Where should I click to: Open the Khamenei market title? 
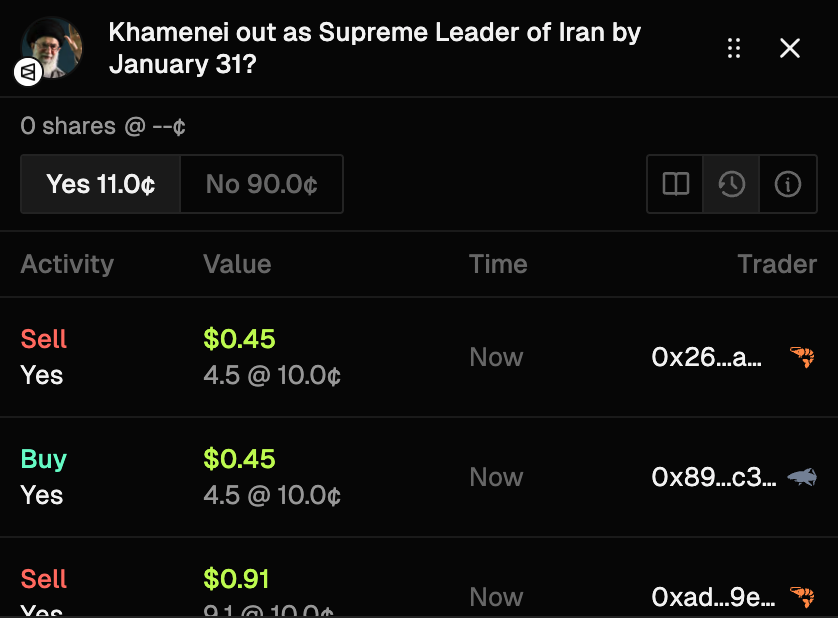[x=375, y=48]
